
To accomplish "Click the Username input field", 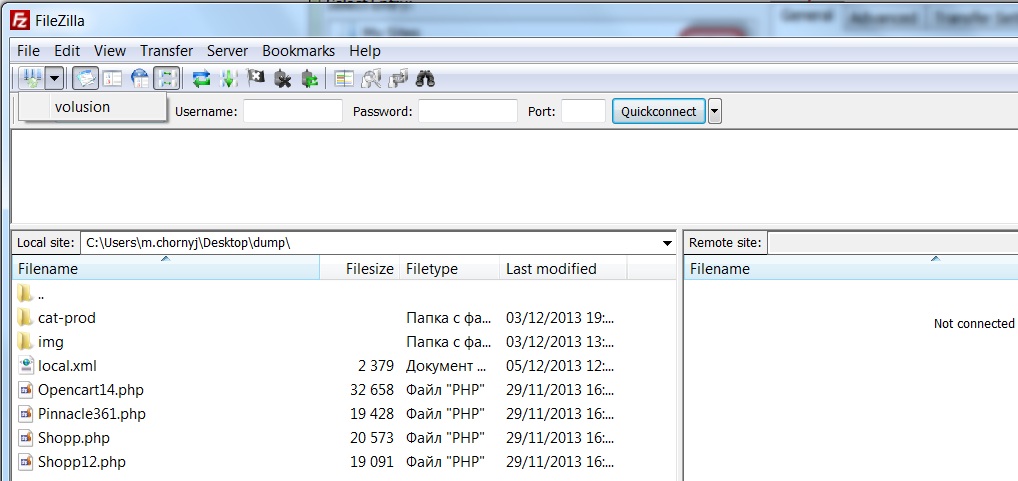I will [x=293, y=111].
